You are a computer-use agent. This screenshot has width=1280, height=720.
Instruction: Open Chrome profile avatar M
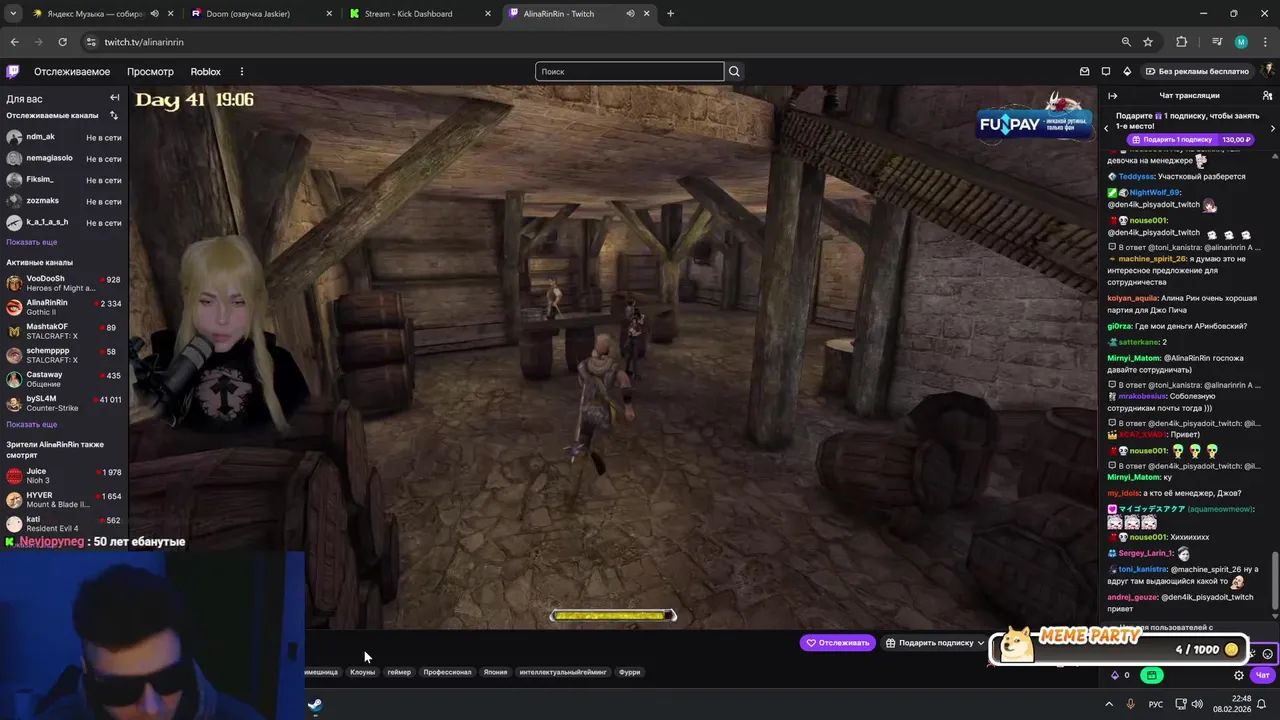[1241, 42]
